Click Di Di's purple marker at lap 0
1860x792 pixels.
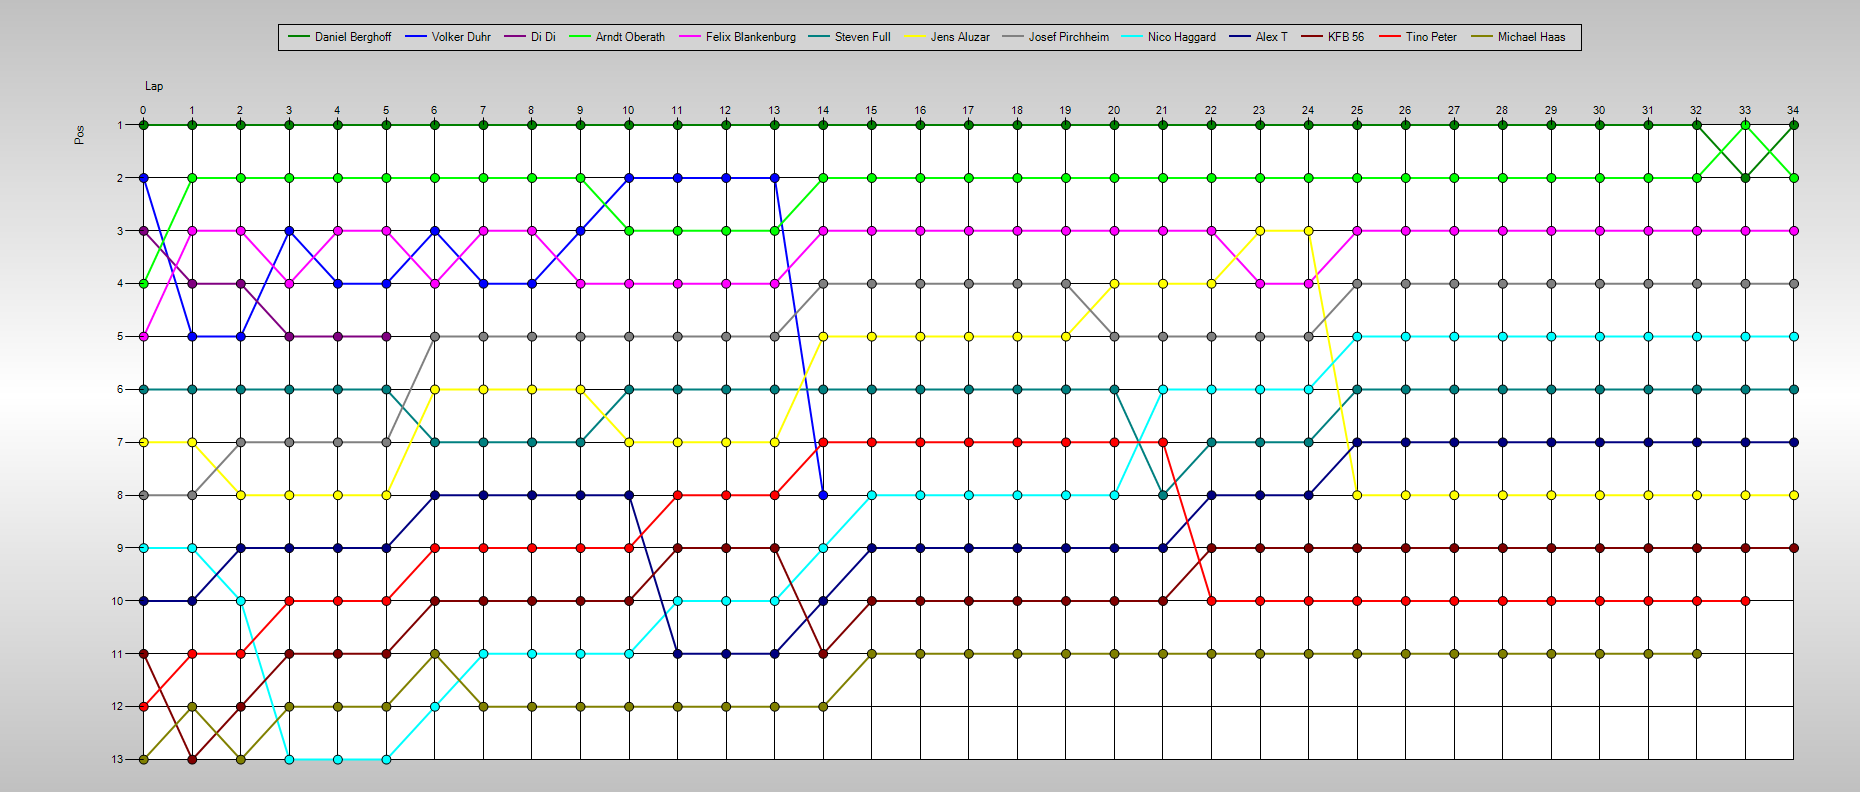click(143, 231)
